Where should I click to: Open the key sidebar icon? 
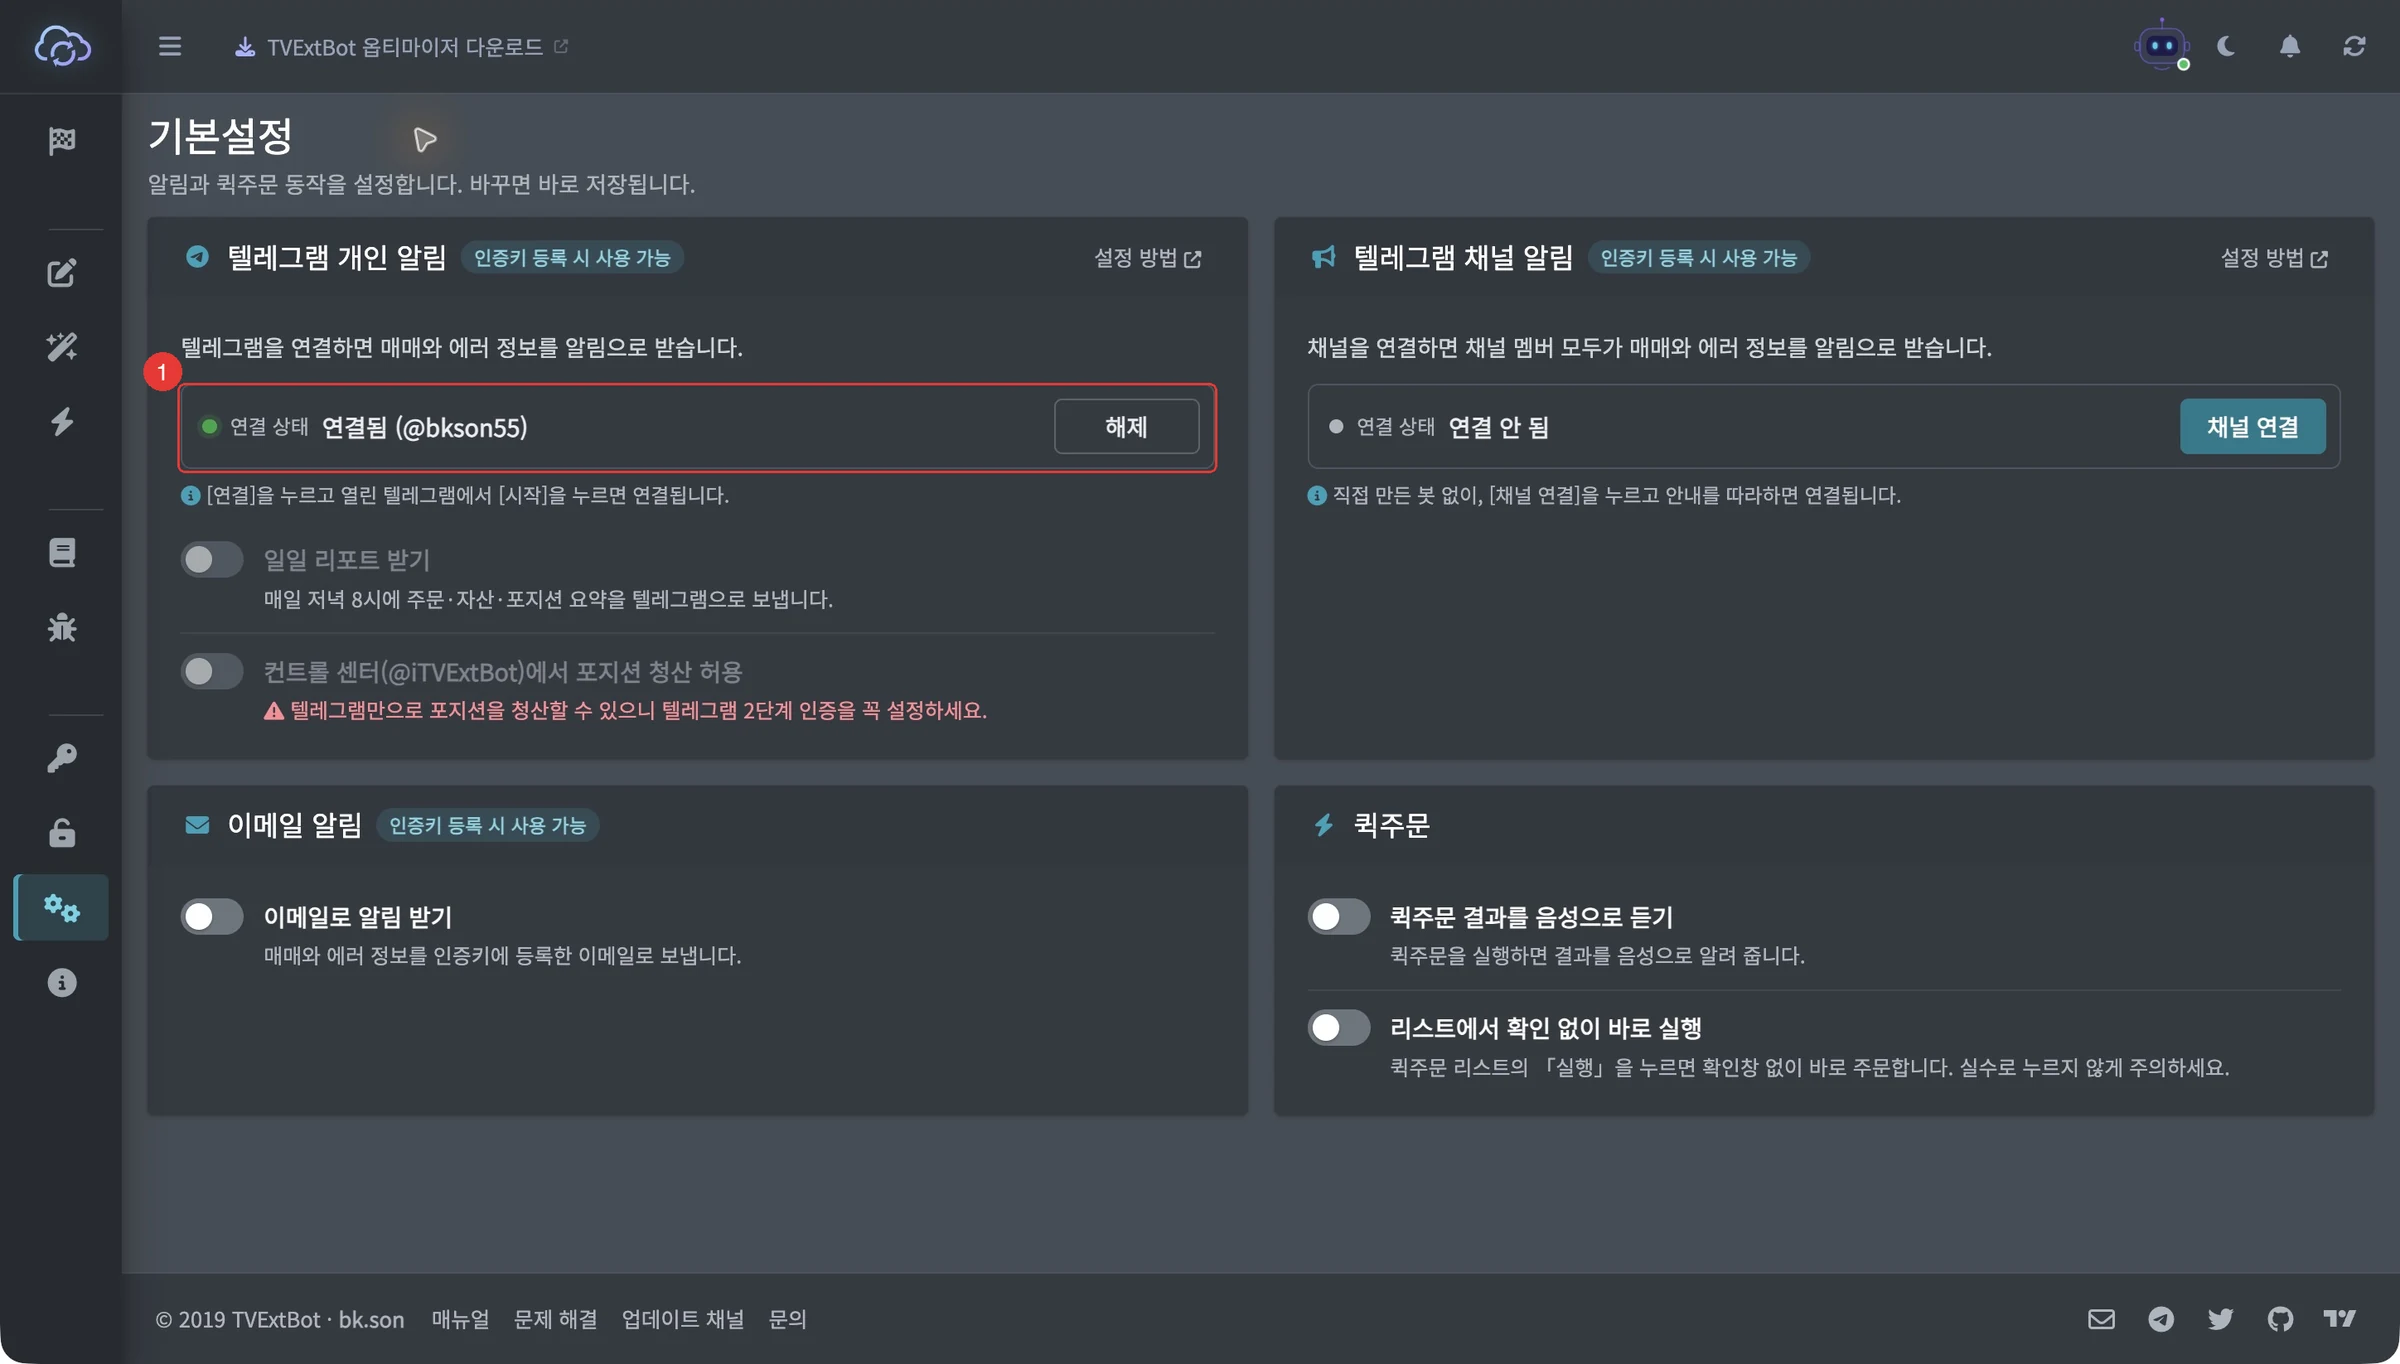(62, 758)
